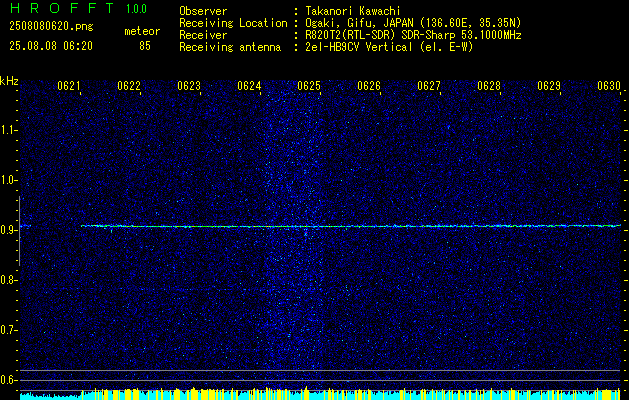Click location Ogaki, Gifu, JAPAN text

pyautogui.click(x=413, y=23)
